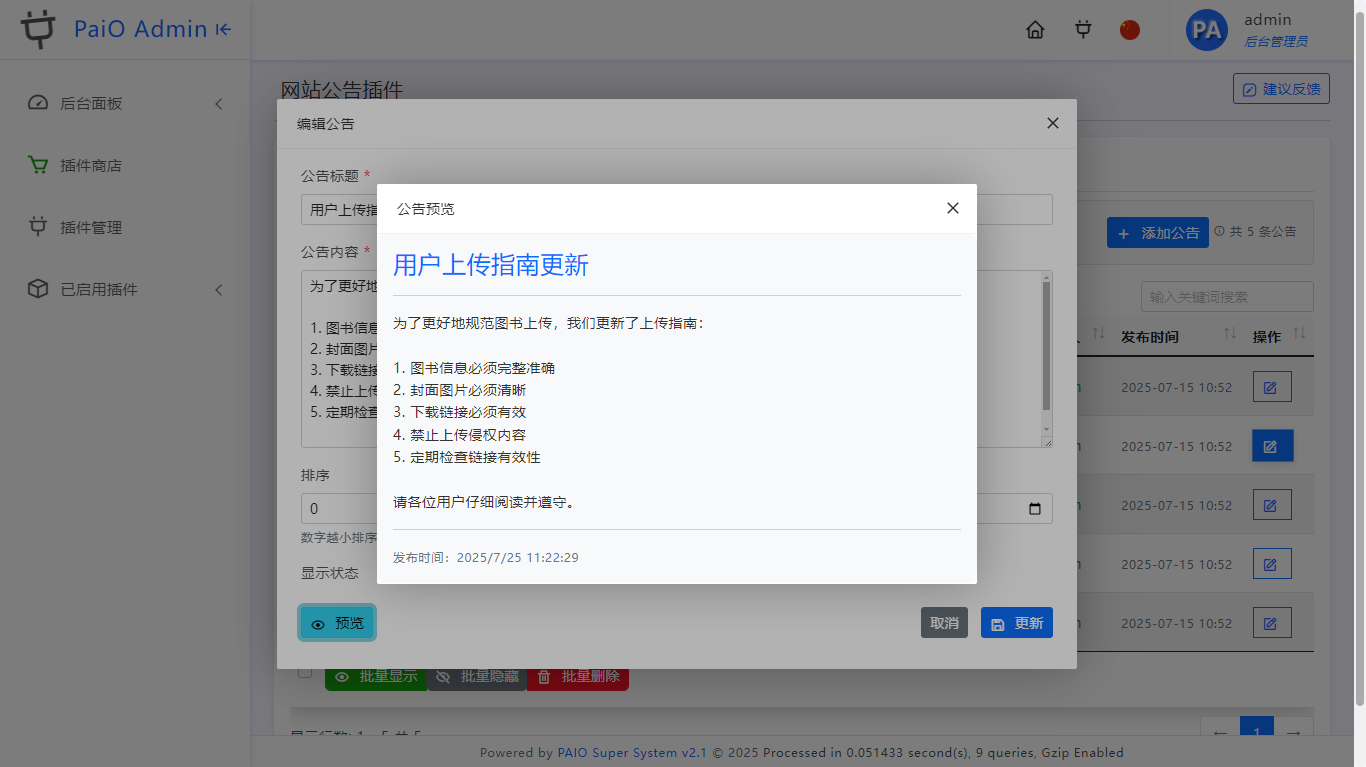Open 后台面板 dashboard menu
This screenshot has width=1366, height=767.
[125, 103]
